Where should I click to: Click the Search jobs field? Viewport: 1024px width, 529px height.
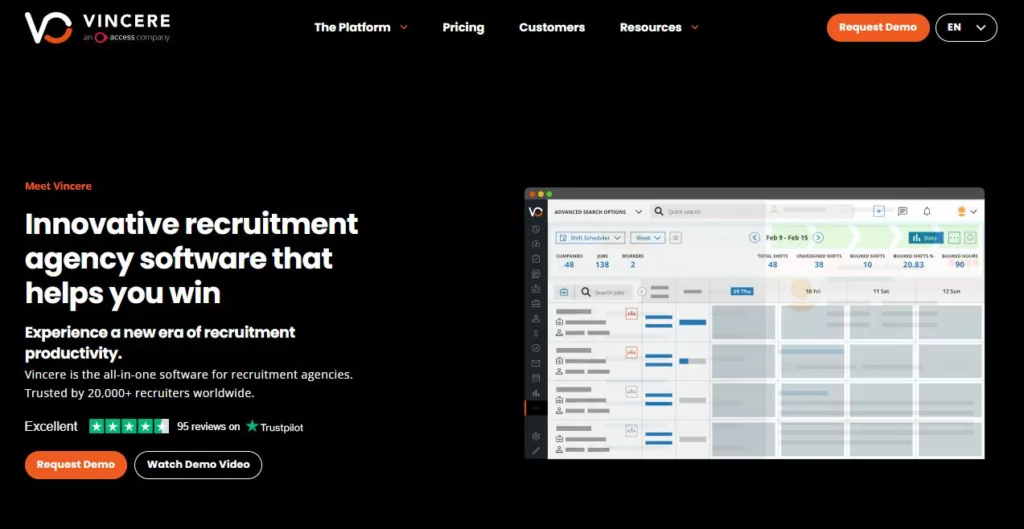coord(603,293)
